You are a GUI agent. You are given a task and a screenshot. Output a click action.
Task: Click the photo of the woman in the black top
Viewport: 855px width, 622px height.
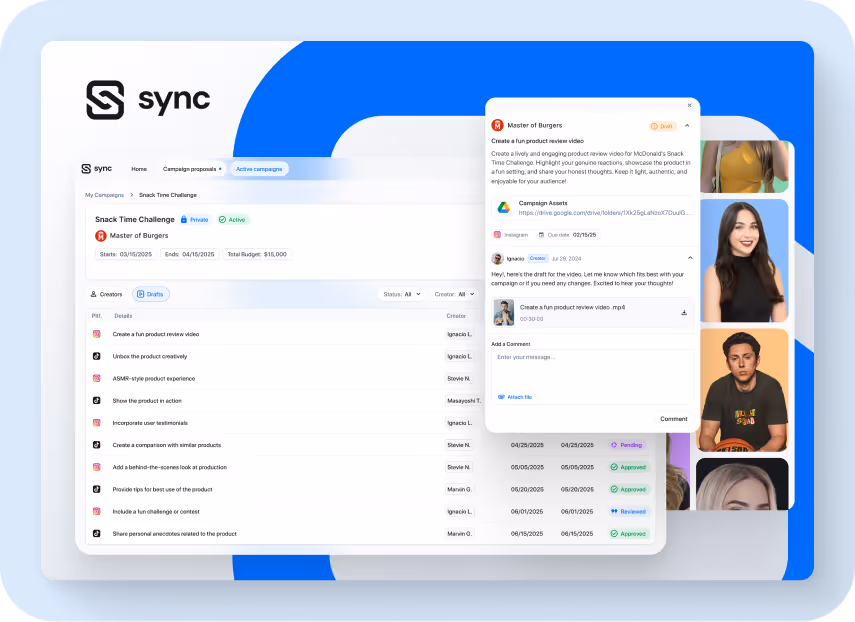[744, 261]
